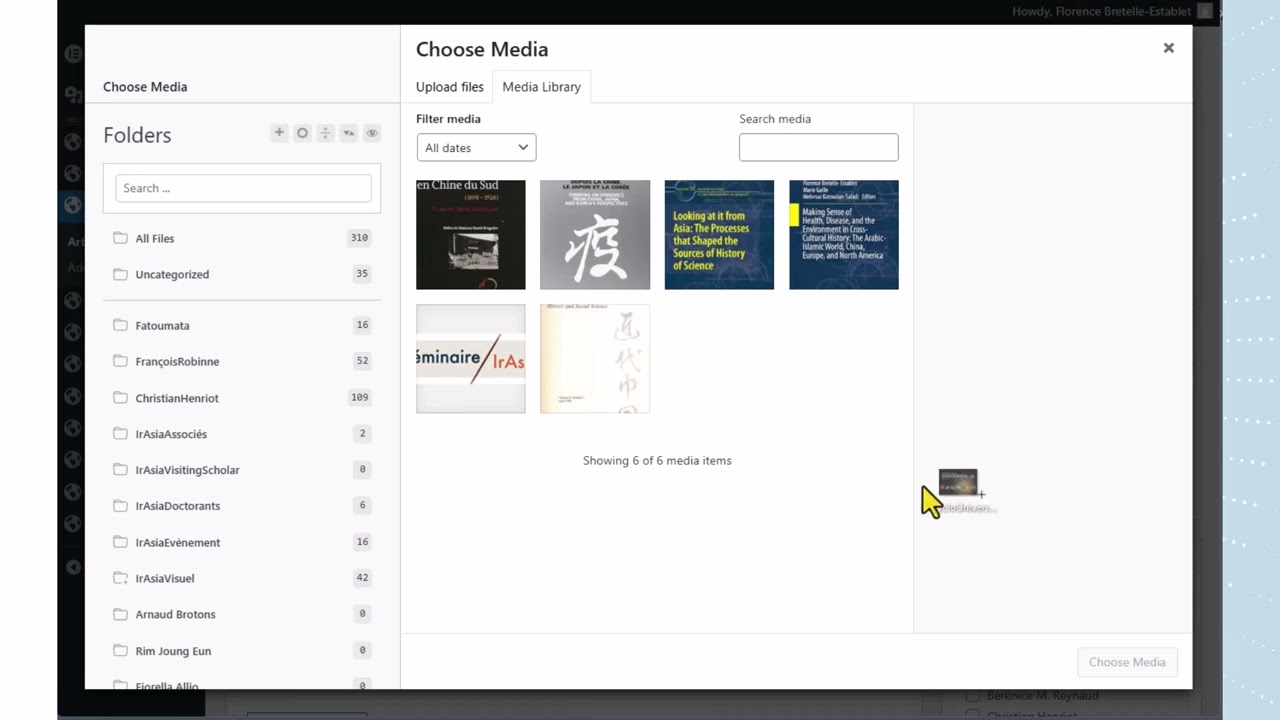
Task: Click the IrAsiaVisuel folder icon
Action: [x=120, y=578]
